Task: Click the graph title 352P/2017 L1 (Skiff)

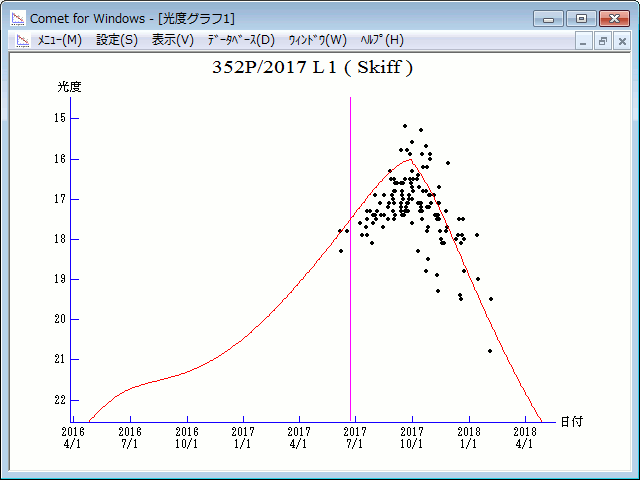Action: tap(312, 68)
